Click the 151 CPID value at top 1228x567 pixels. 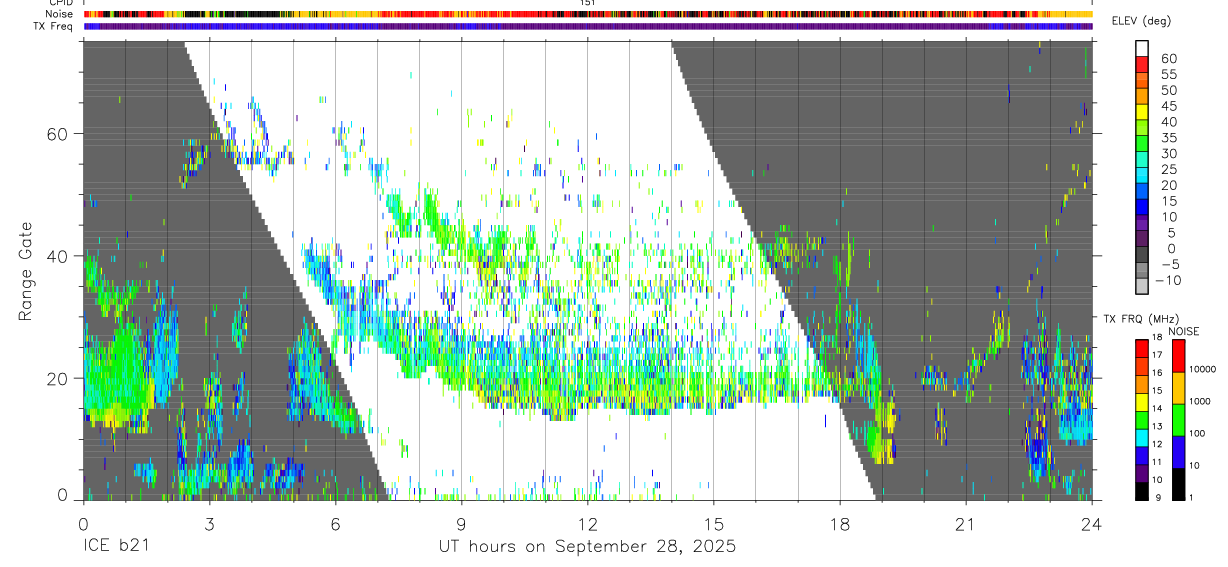click(587, 3)
